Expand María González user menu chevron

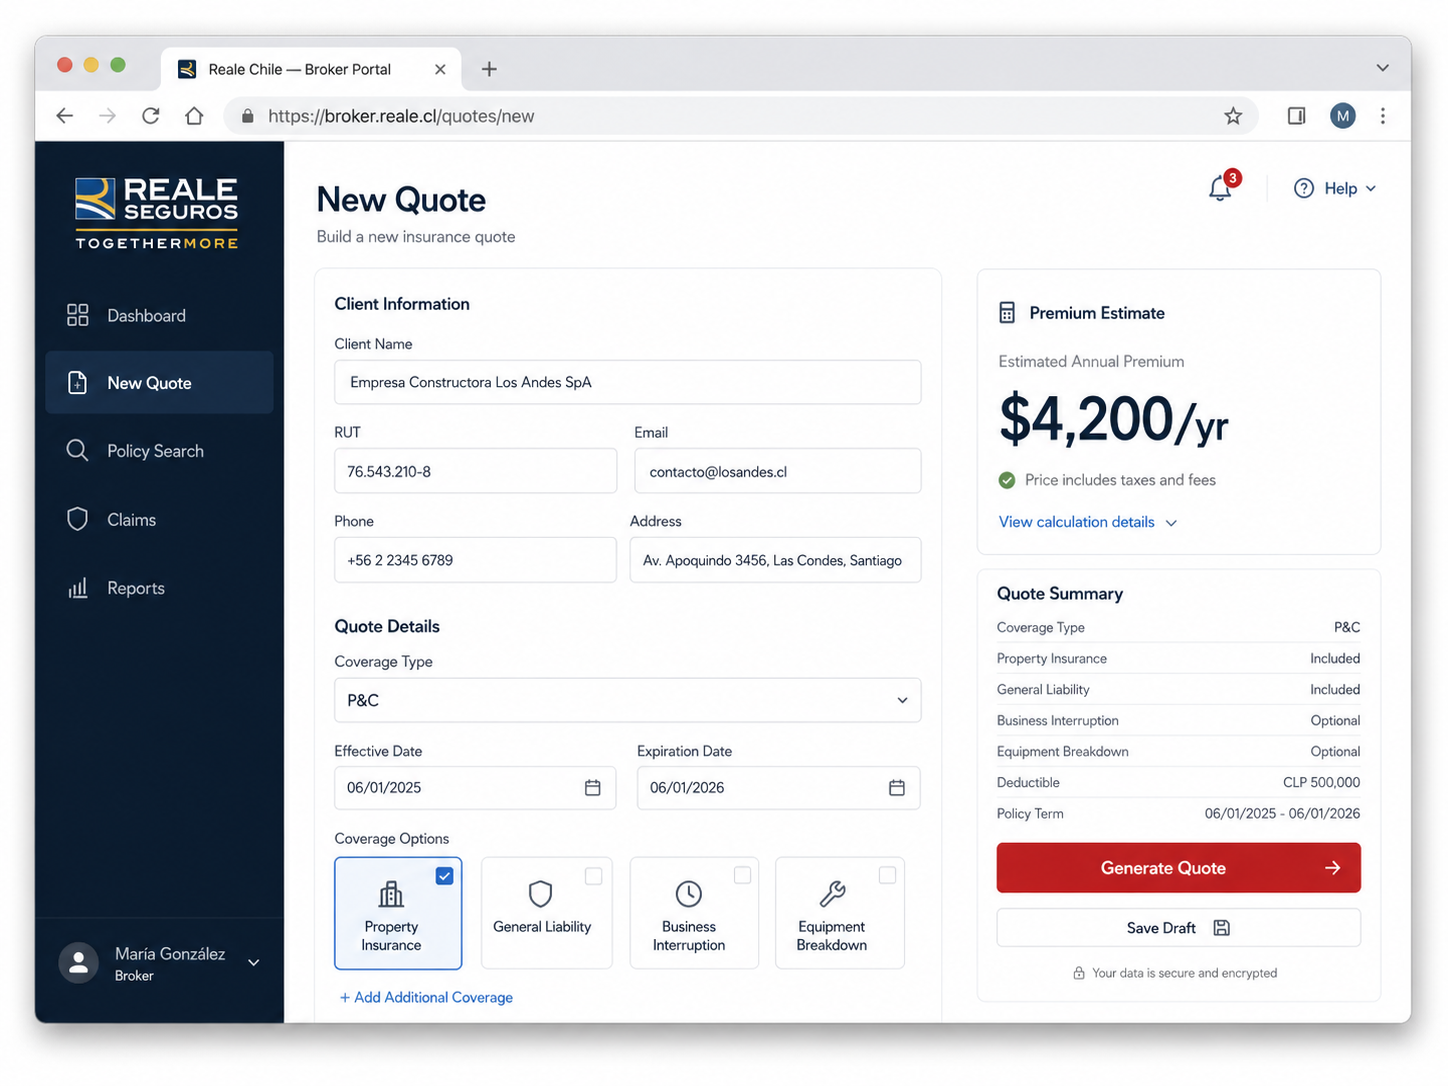click(x=254, y=963)
